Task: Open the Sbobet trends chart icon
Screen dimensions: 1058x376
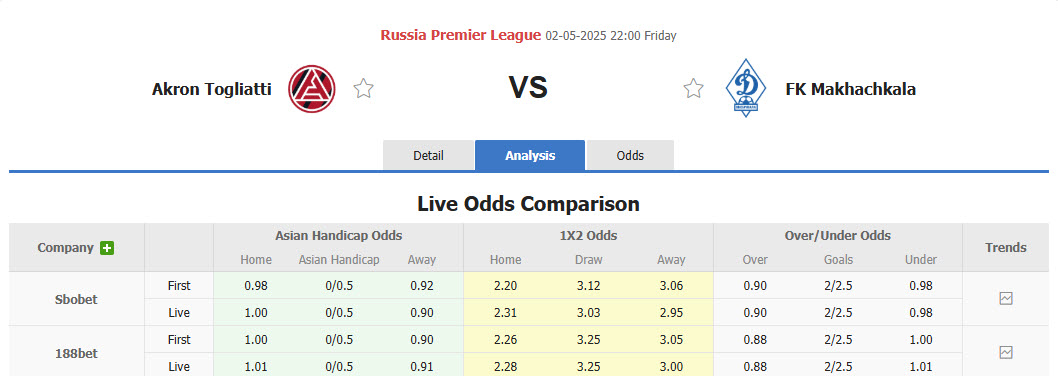Action: tap(1005, 298)
